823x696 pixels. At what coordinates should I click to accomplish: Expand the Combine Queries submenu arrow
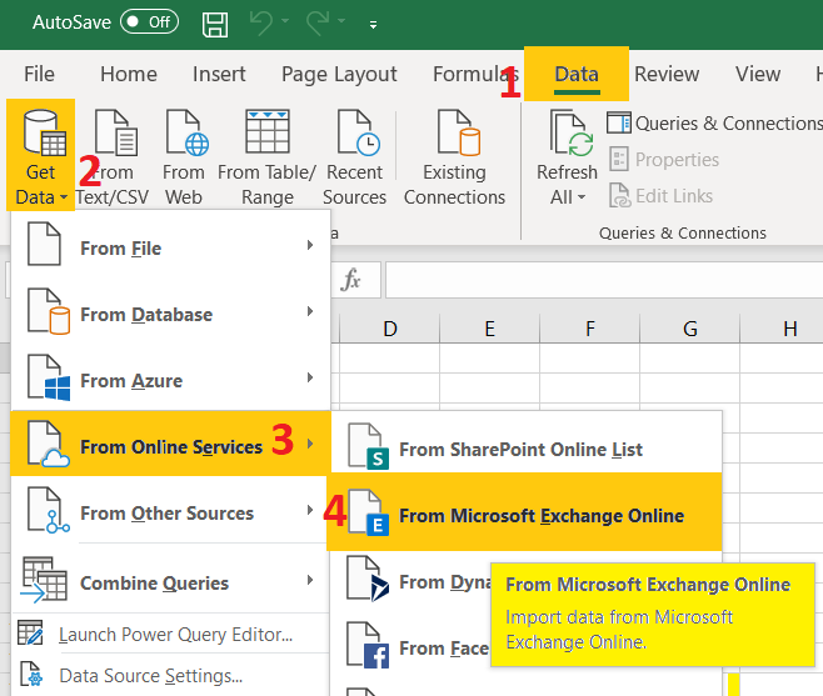point(310,579)
